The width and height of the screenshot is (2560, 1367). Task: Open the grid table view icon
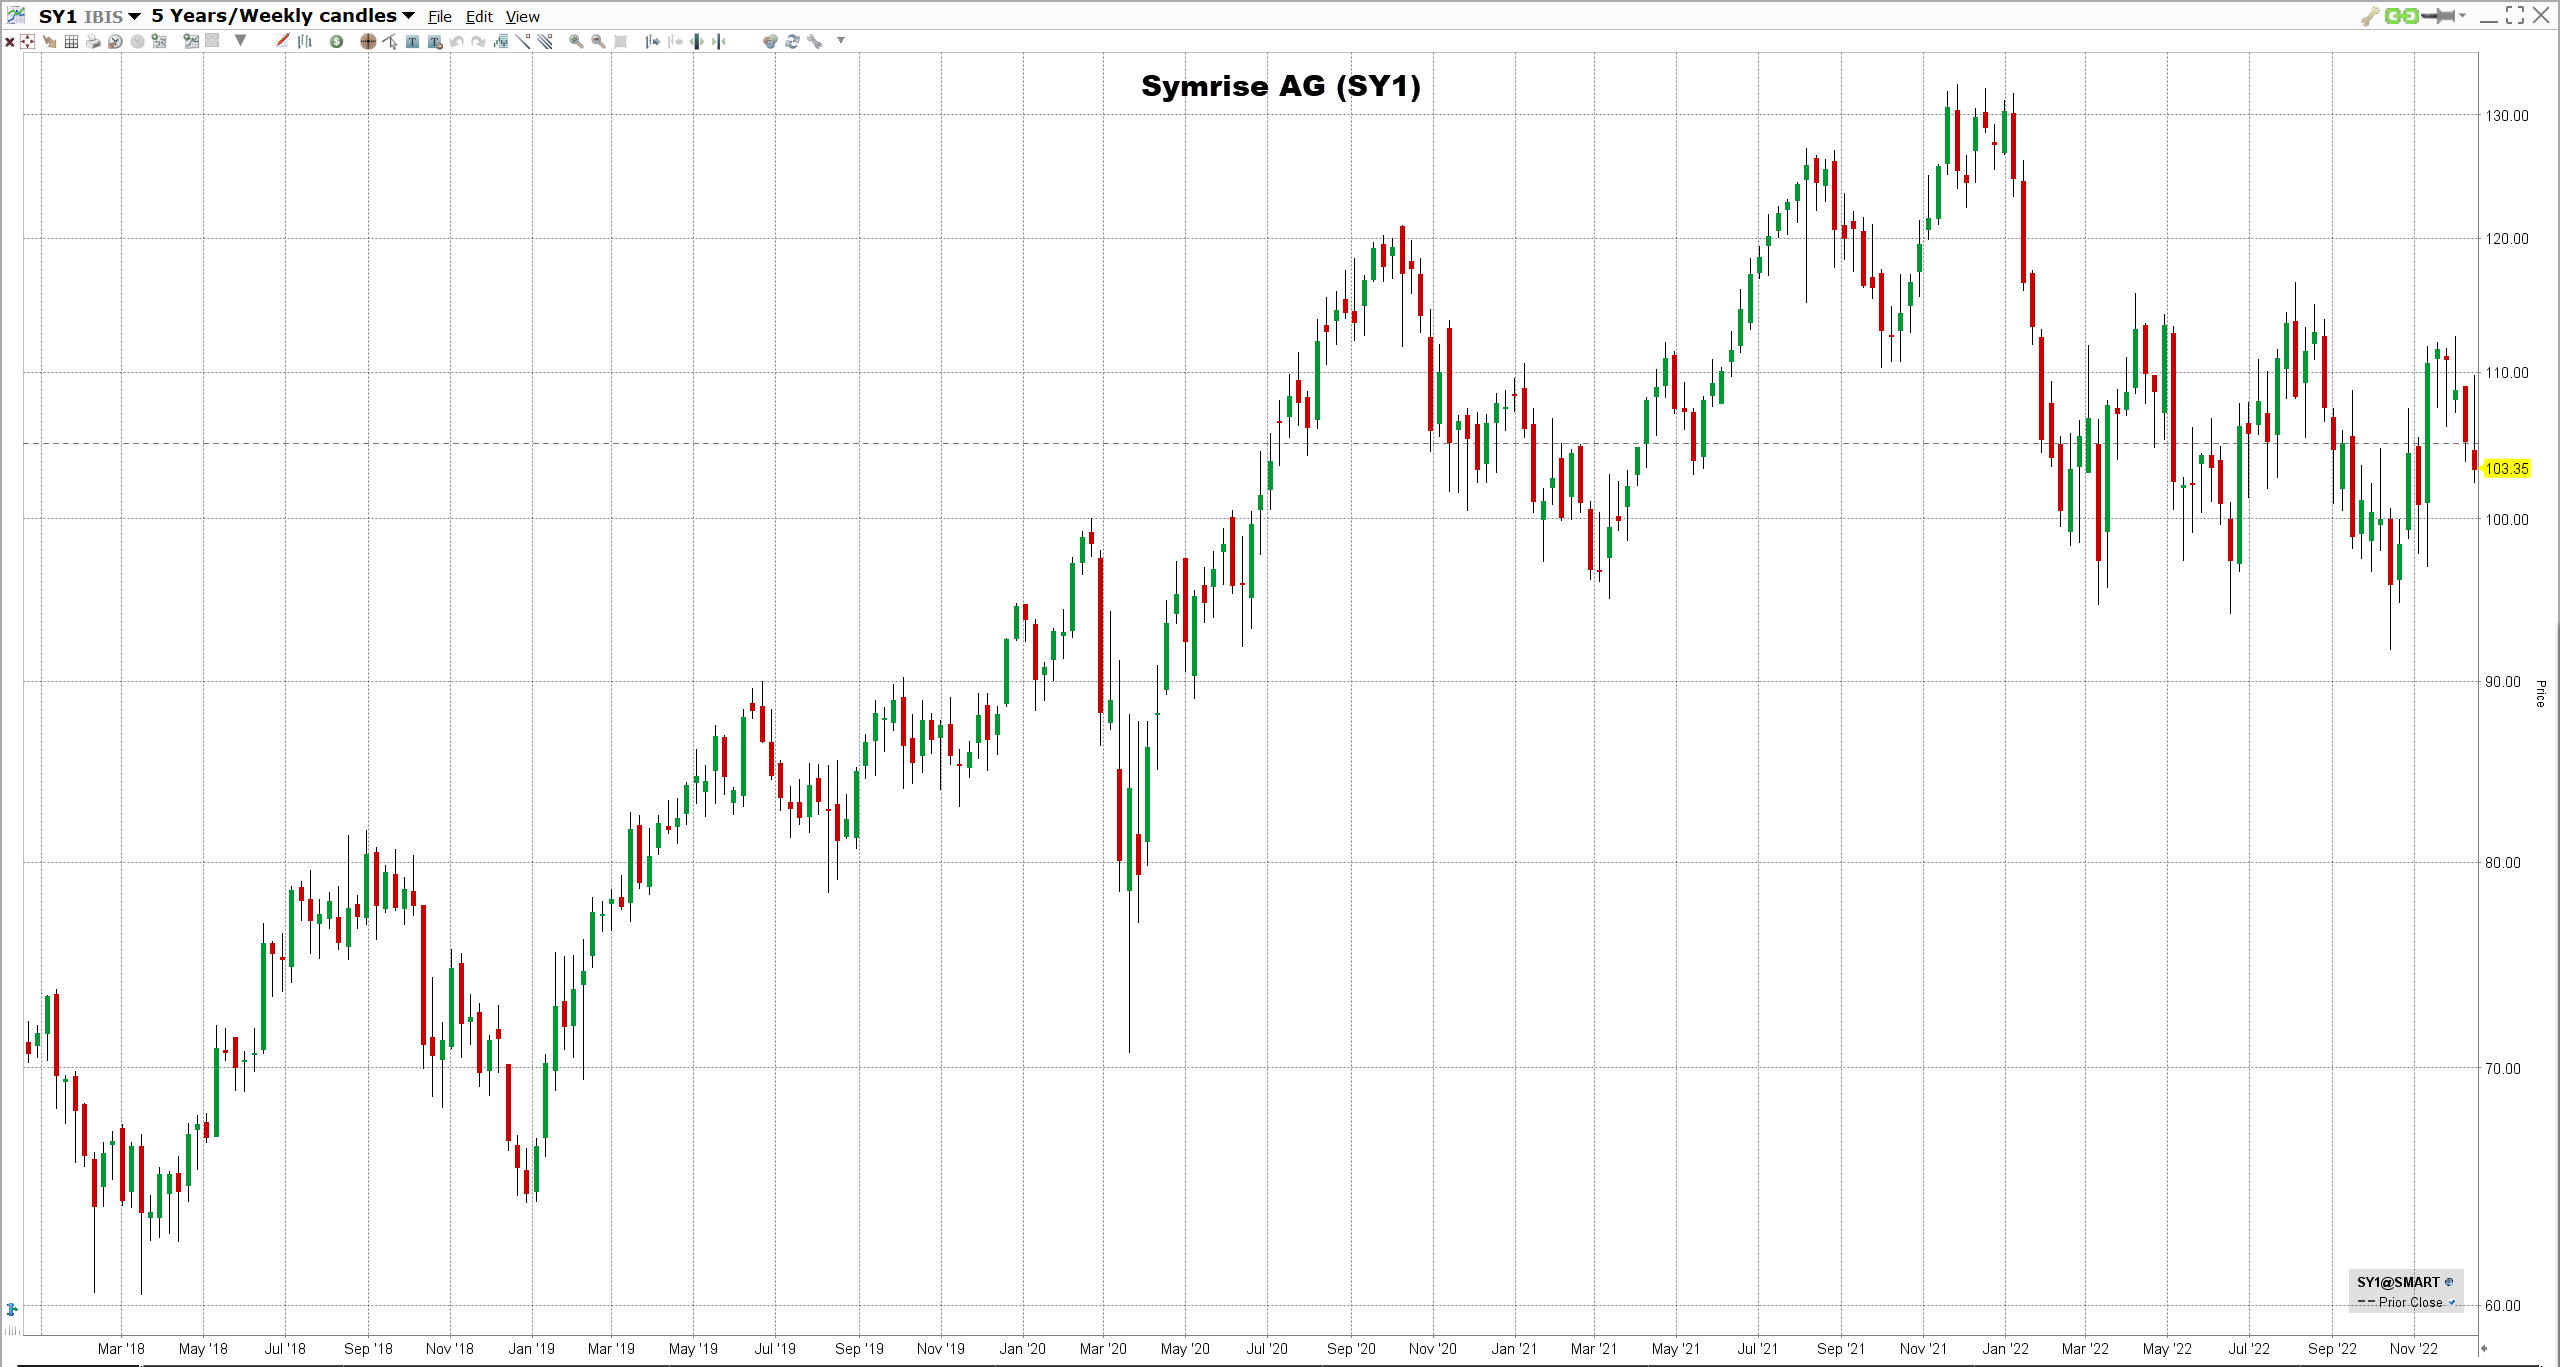point(71,42)
